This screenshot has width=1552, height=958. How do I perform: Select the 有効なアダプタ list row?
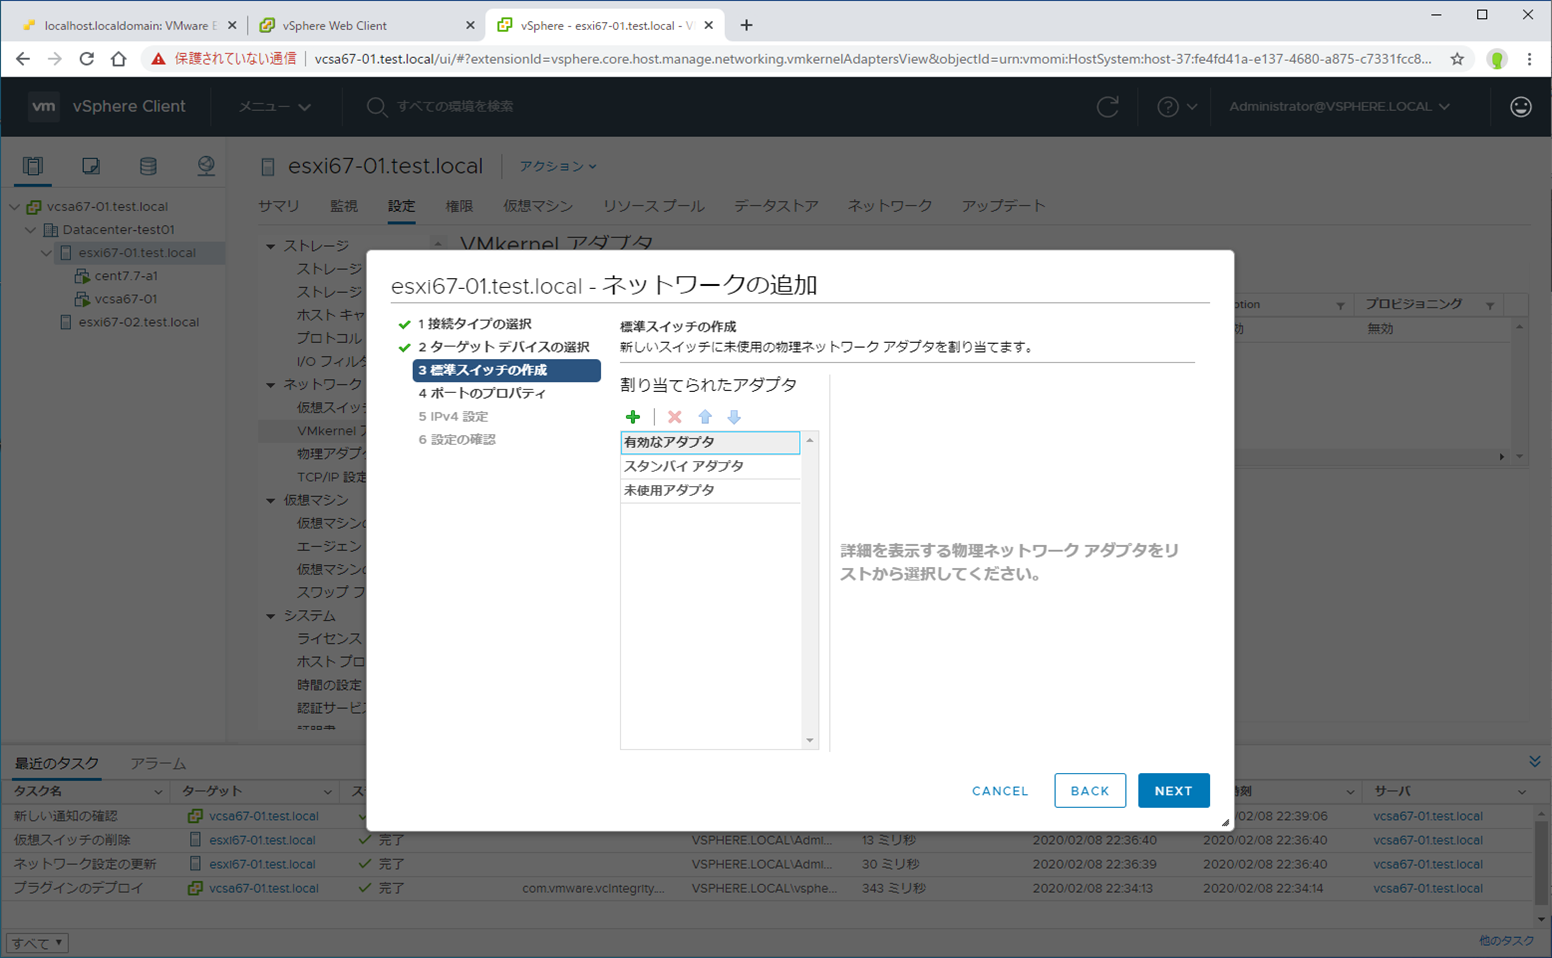[x=710, y=442]
